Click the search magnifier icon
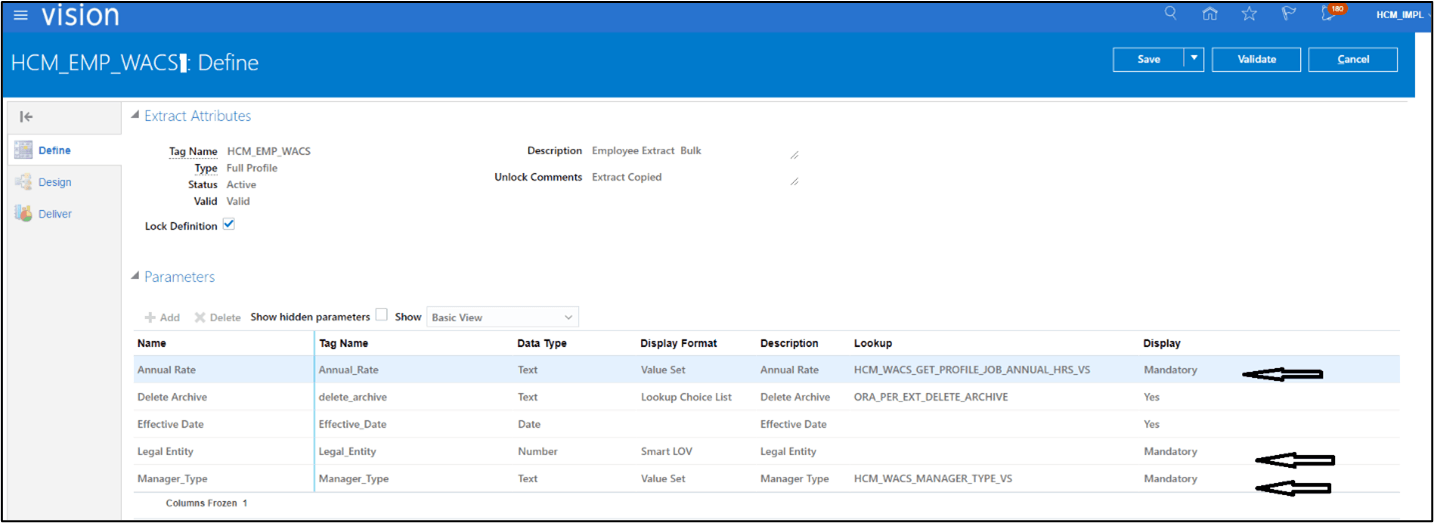The width and height of the screenshot is (1434, 523). point(1171,13)
